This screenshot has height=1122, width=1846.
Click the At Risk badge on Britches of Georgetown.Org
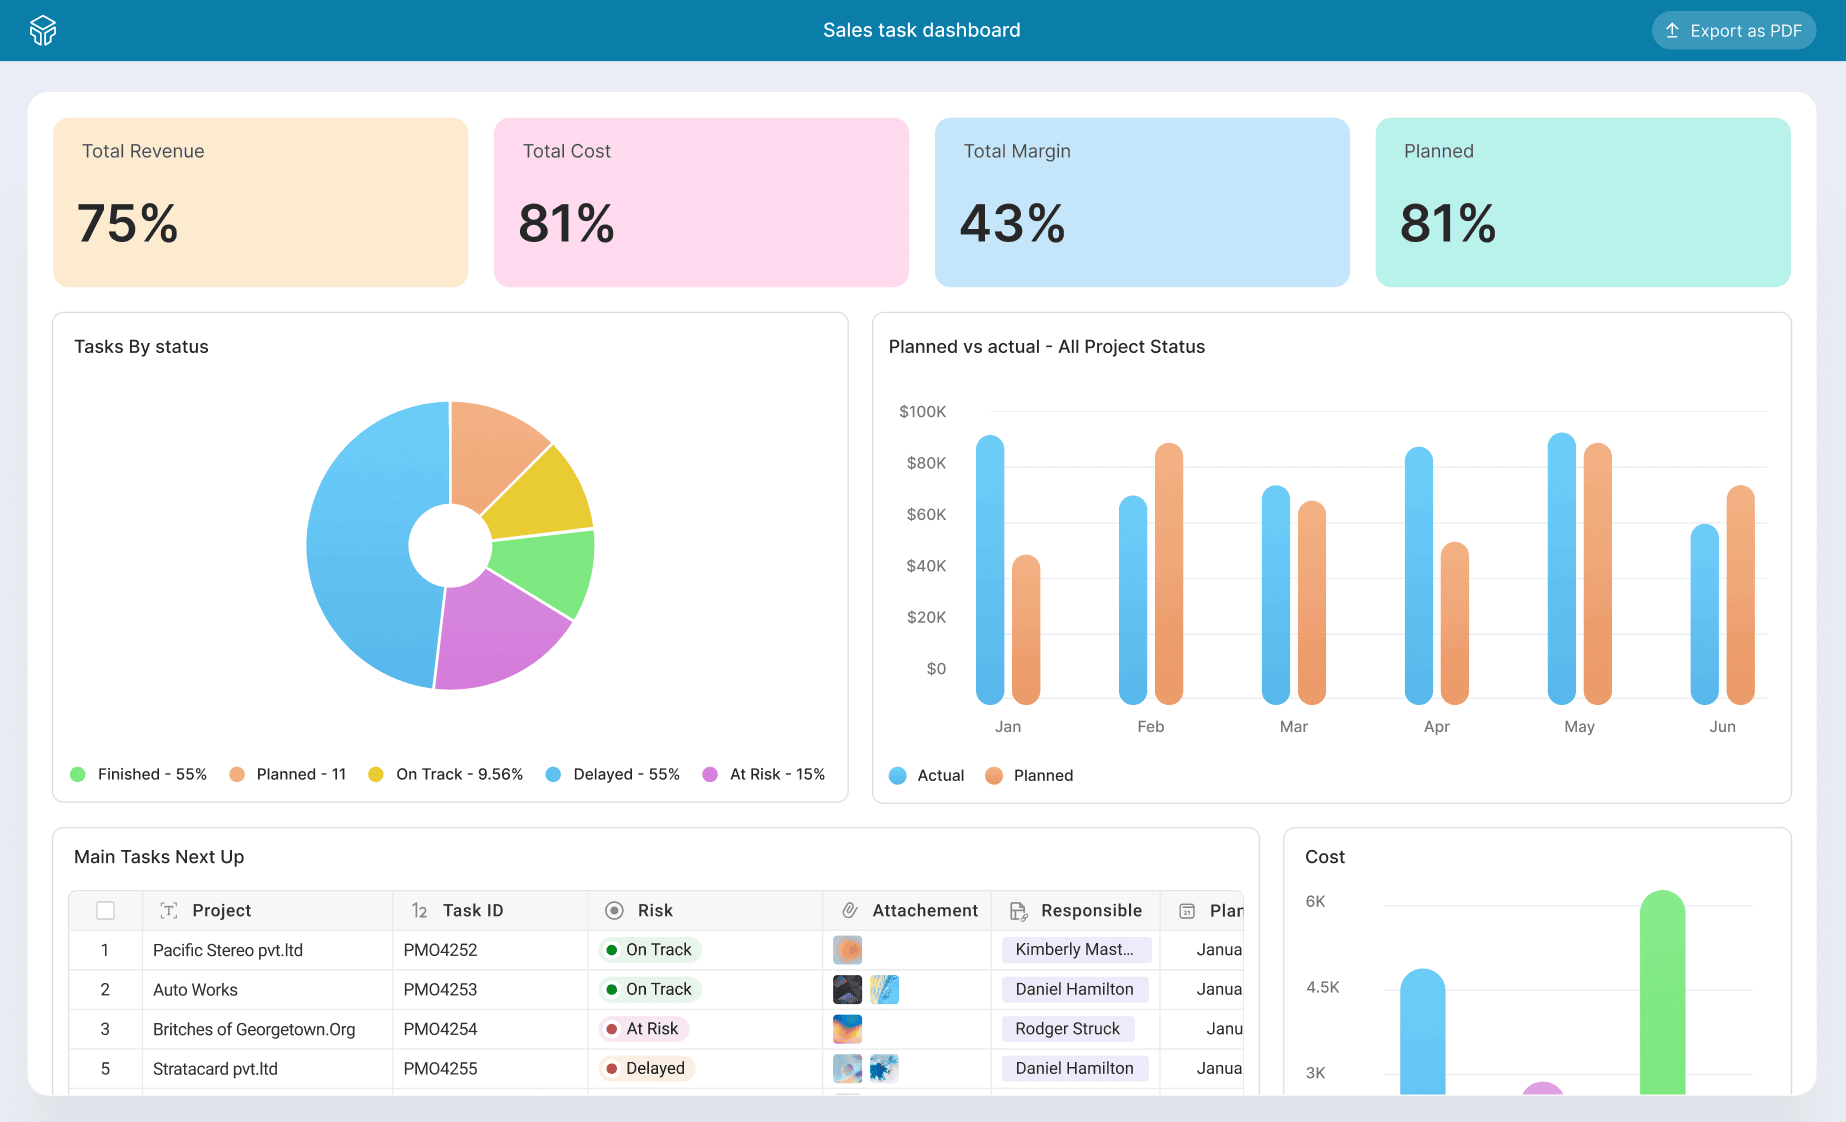tap(643, 1028)
